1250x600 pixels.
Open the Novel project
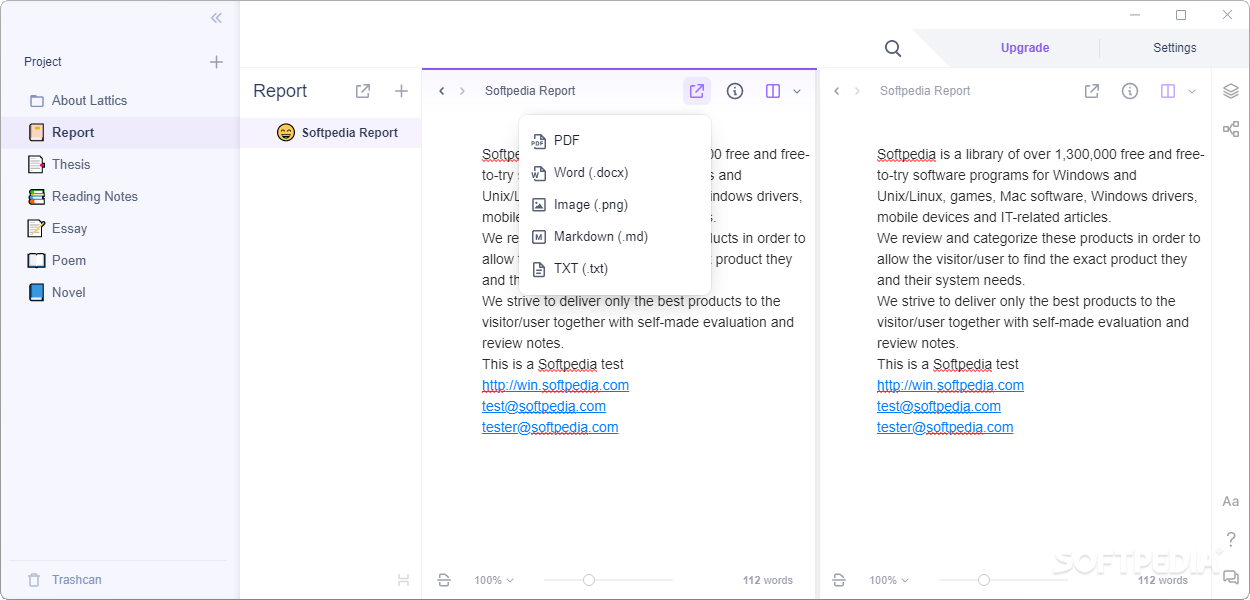point(120,293)
